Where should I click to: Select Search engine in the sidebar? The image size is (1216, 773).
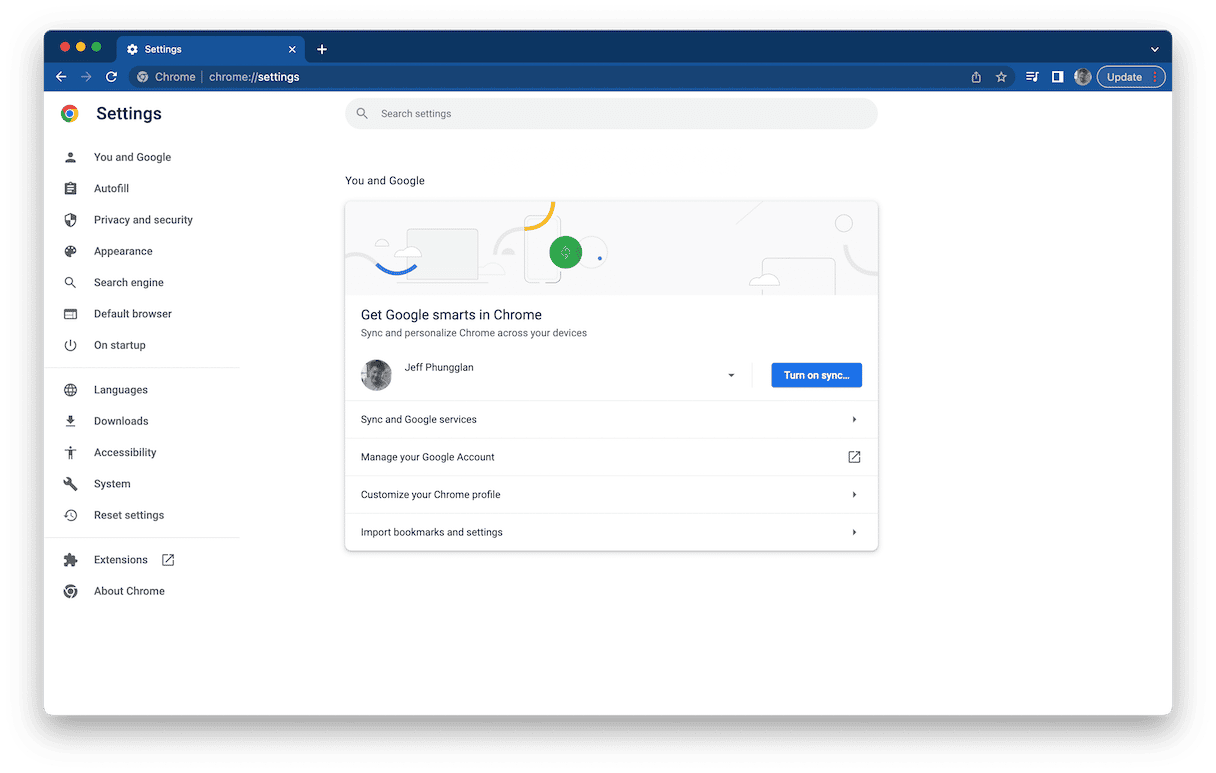[128, 283]
